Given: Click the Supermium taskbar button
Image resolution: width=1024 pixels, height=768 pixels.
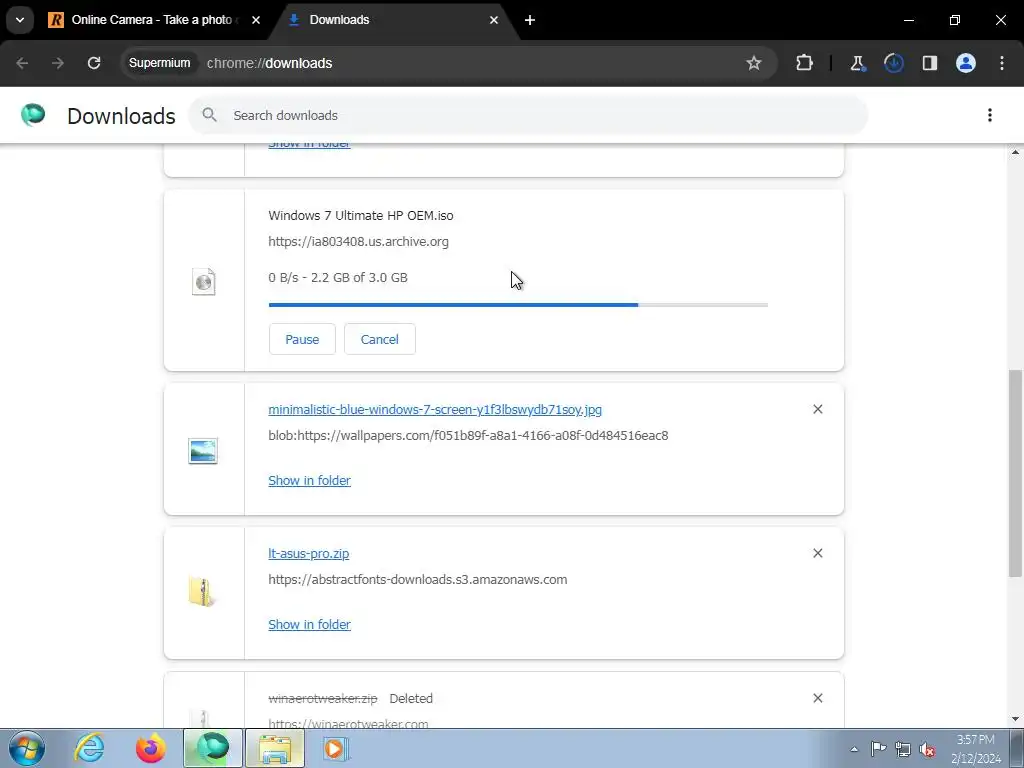Looking at the screenshot, I should coord(213,748).
